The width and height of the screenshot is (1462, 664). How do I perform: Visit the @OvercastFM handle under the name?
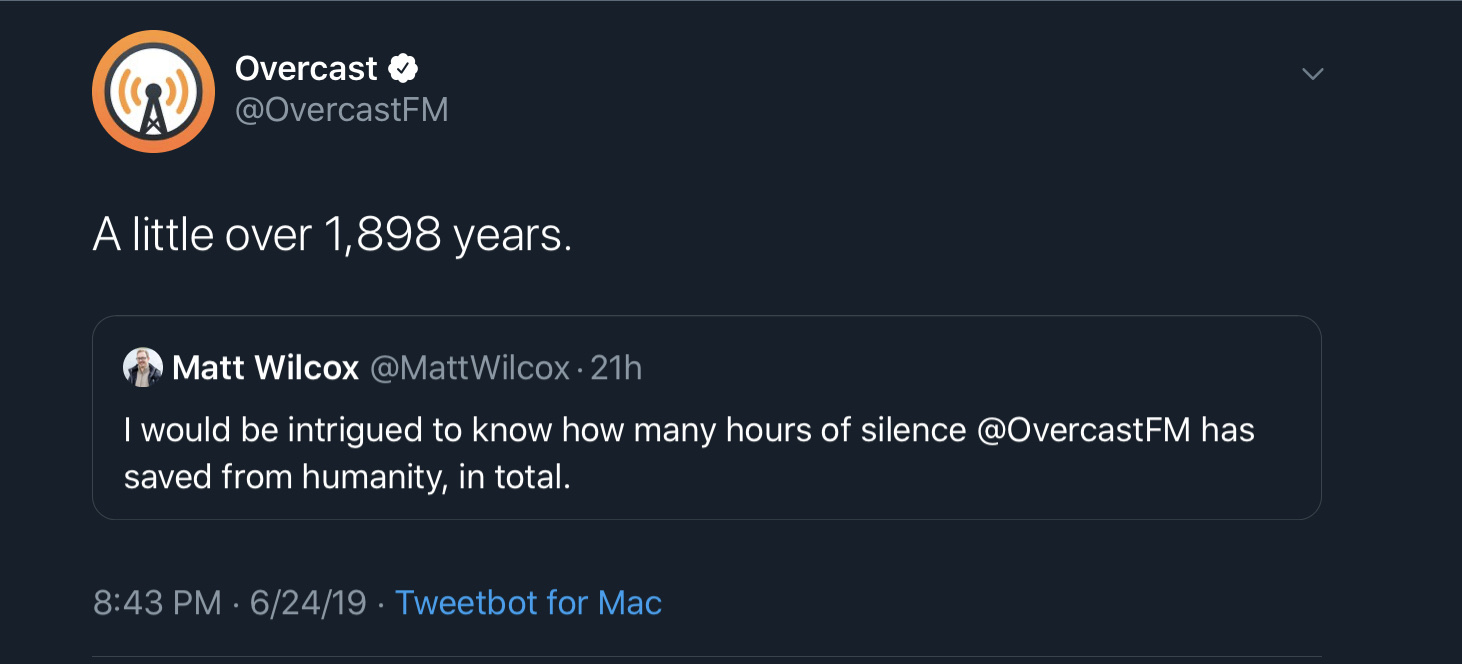pos(341,109)
